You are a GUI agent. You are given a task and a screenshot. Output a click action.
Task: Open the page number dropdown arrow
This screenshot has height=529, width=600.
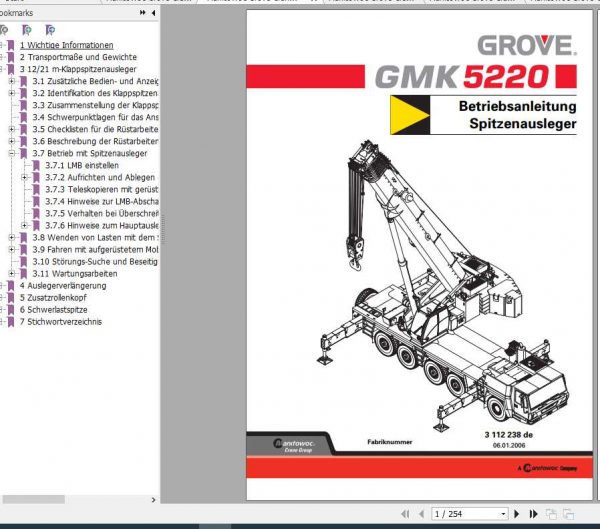point(504,514)
